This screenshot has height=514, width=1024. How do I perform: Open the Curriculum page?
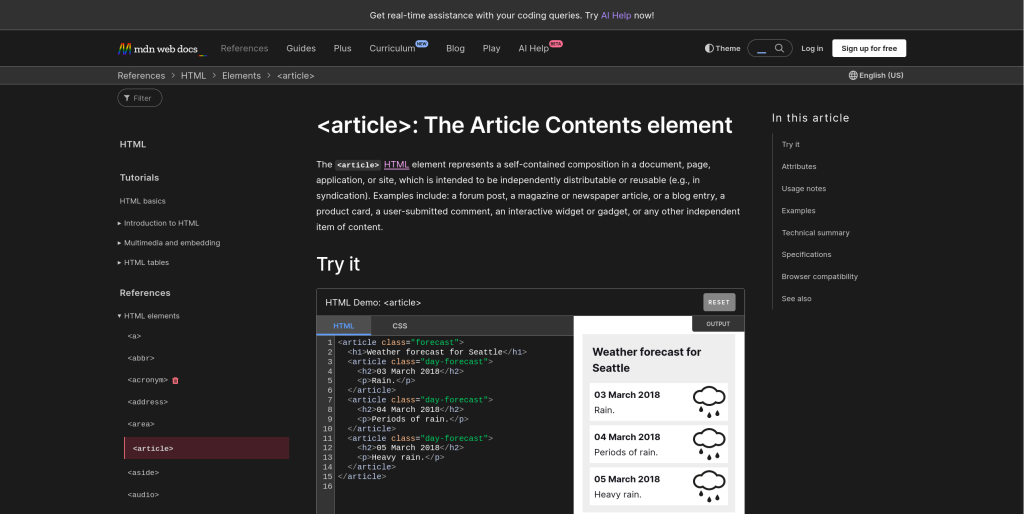pos(392,48)
